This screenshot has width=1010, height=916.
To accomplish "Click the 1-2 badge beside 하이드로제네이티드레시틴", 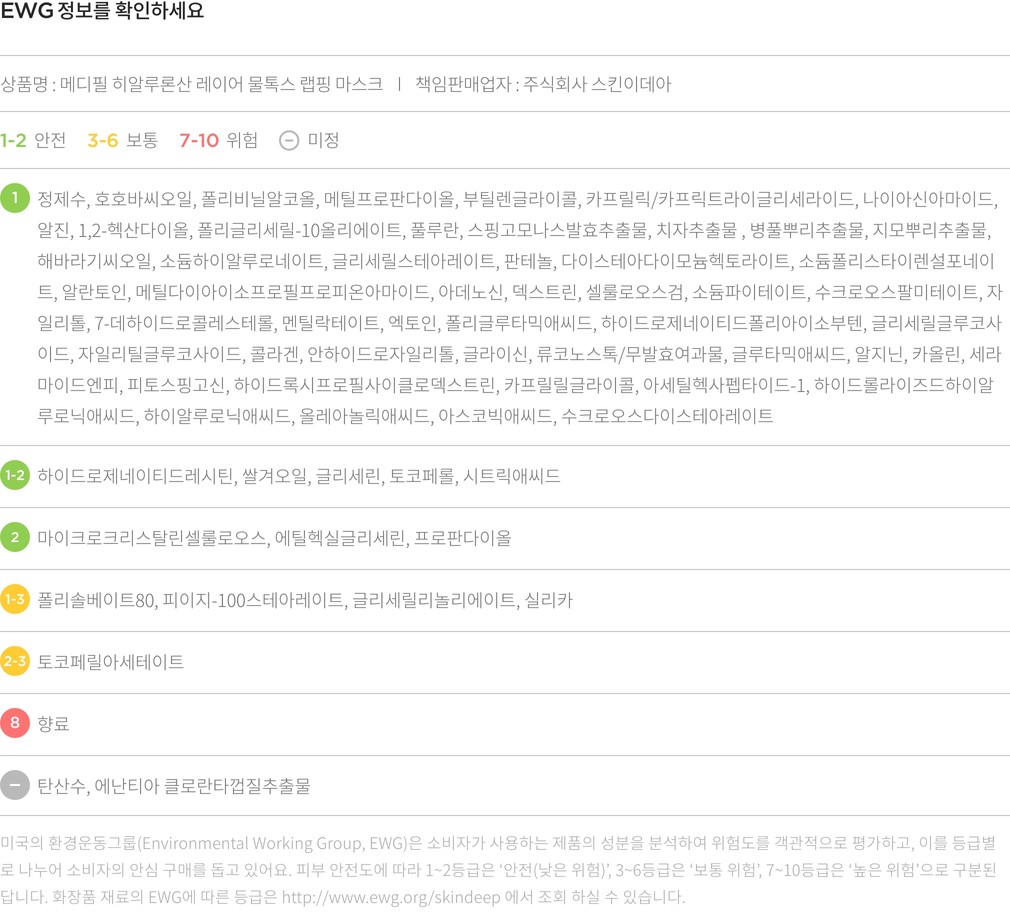I will click(15, 476).
